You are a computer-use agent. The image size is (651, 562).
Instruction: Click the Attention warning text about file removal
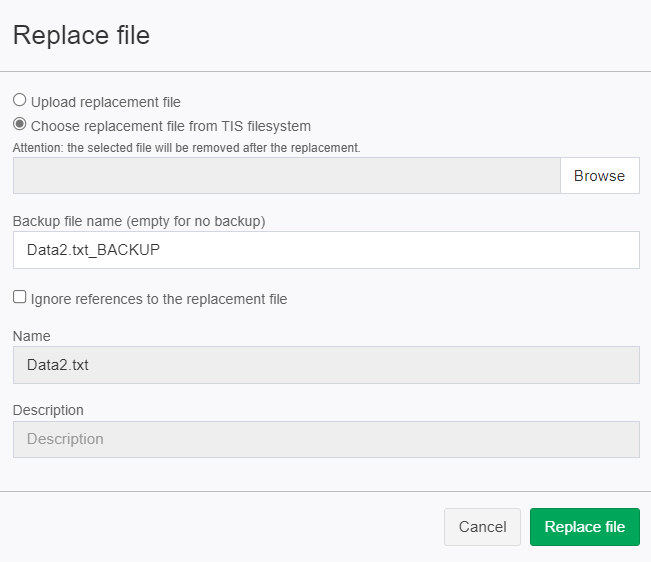pyautogui.click(x=186, y=148)
